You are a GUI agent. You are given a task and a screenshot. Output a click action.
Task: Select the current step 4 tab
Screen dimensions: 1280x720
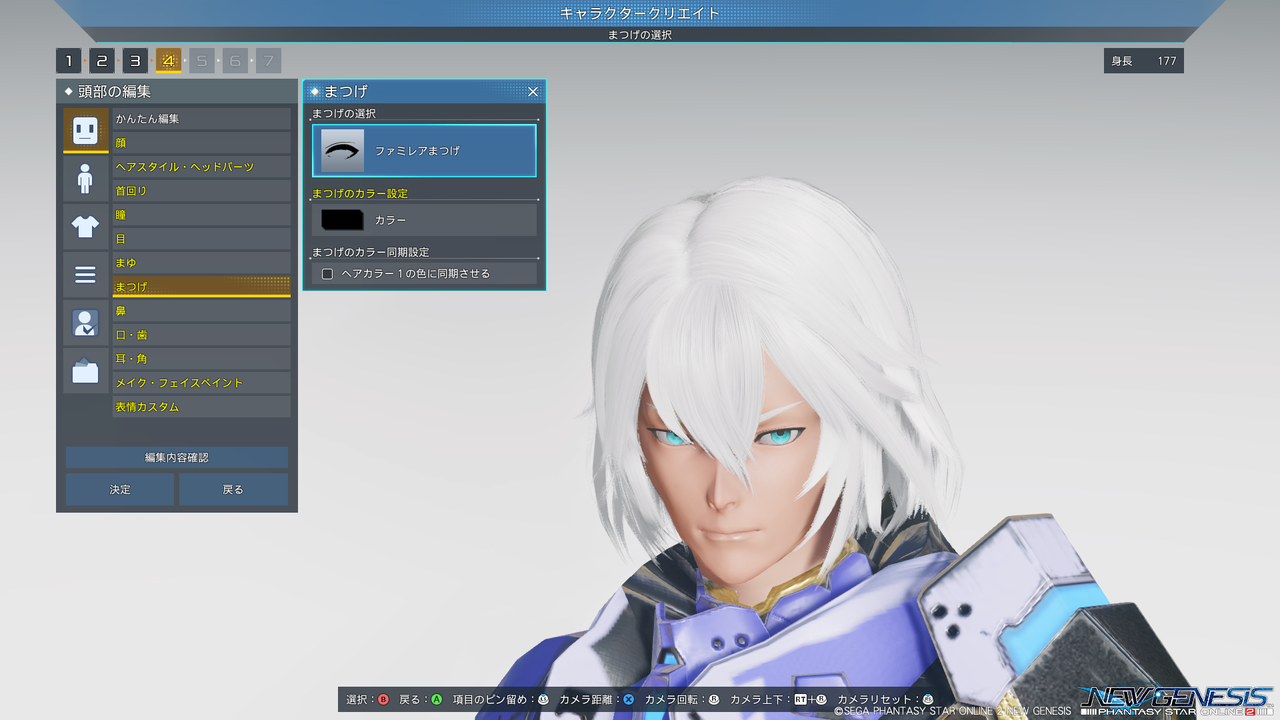(168, 61)
